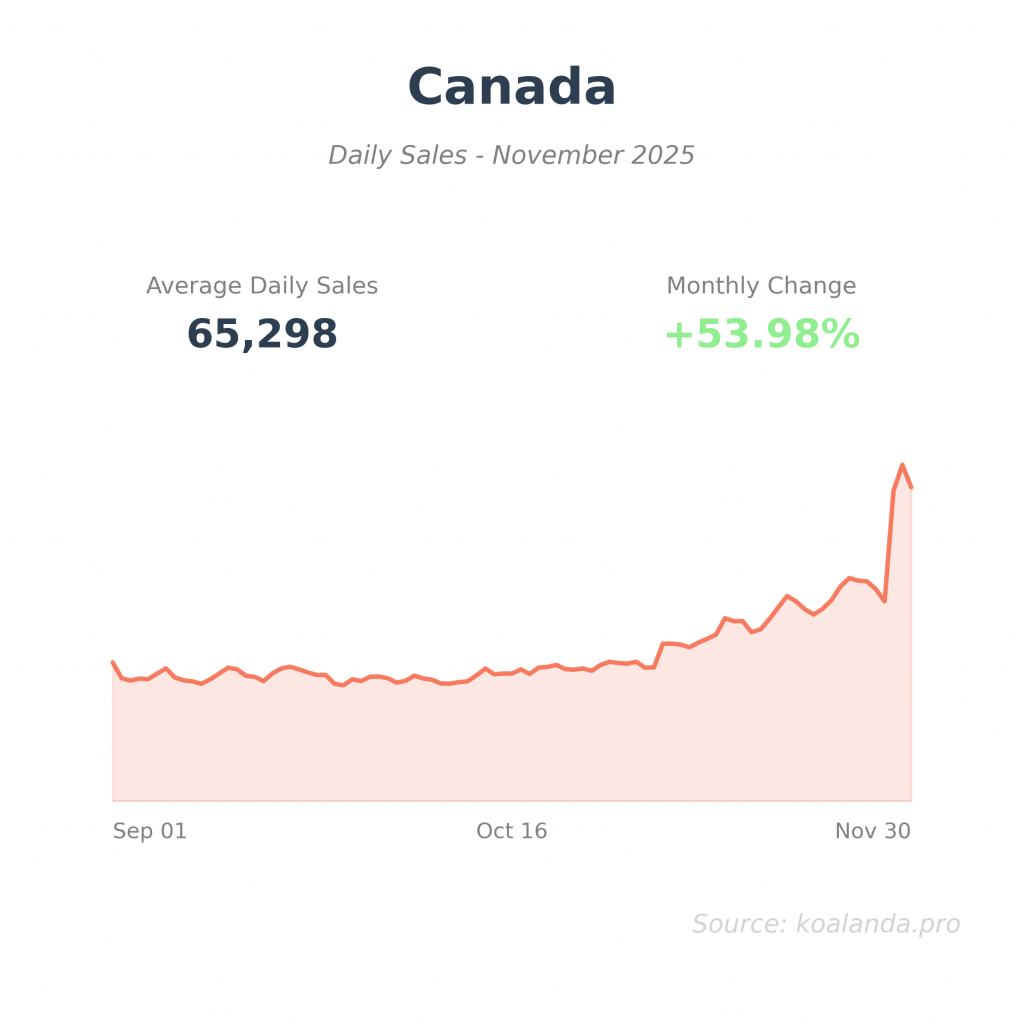Click the Canada chart title
The height and width of the screenshot is (1024, 1024).
[x=511, y=87]
